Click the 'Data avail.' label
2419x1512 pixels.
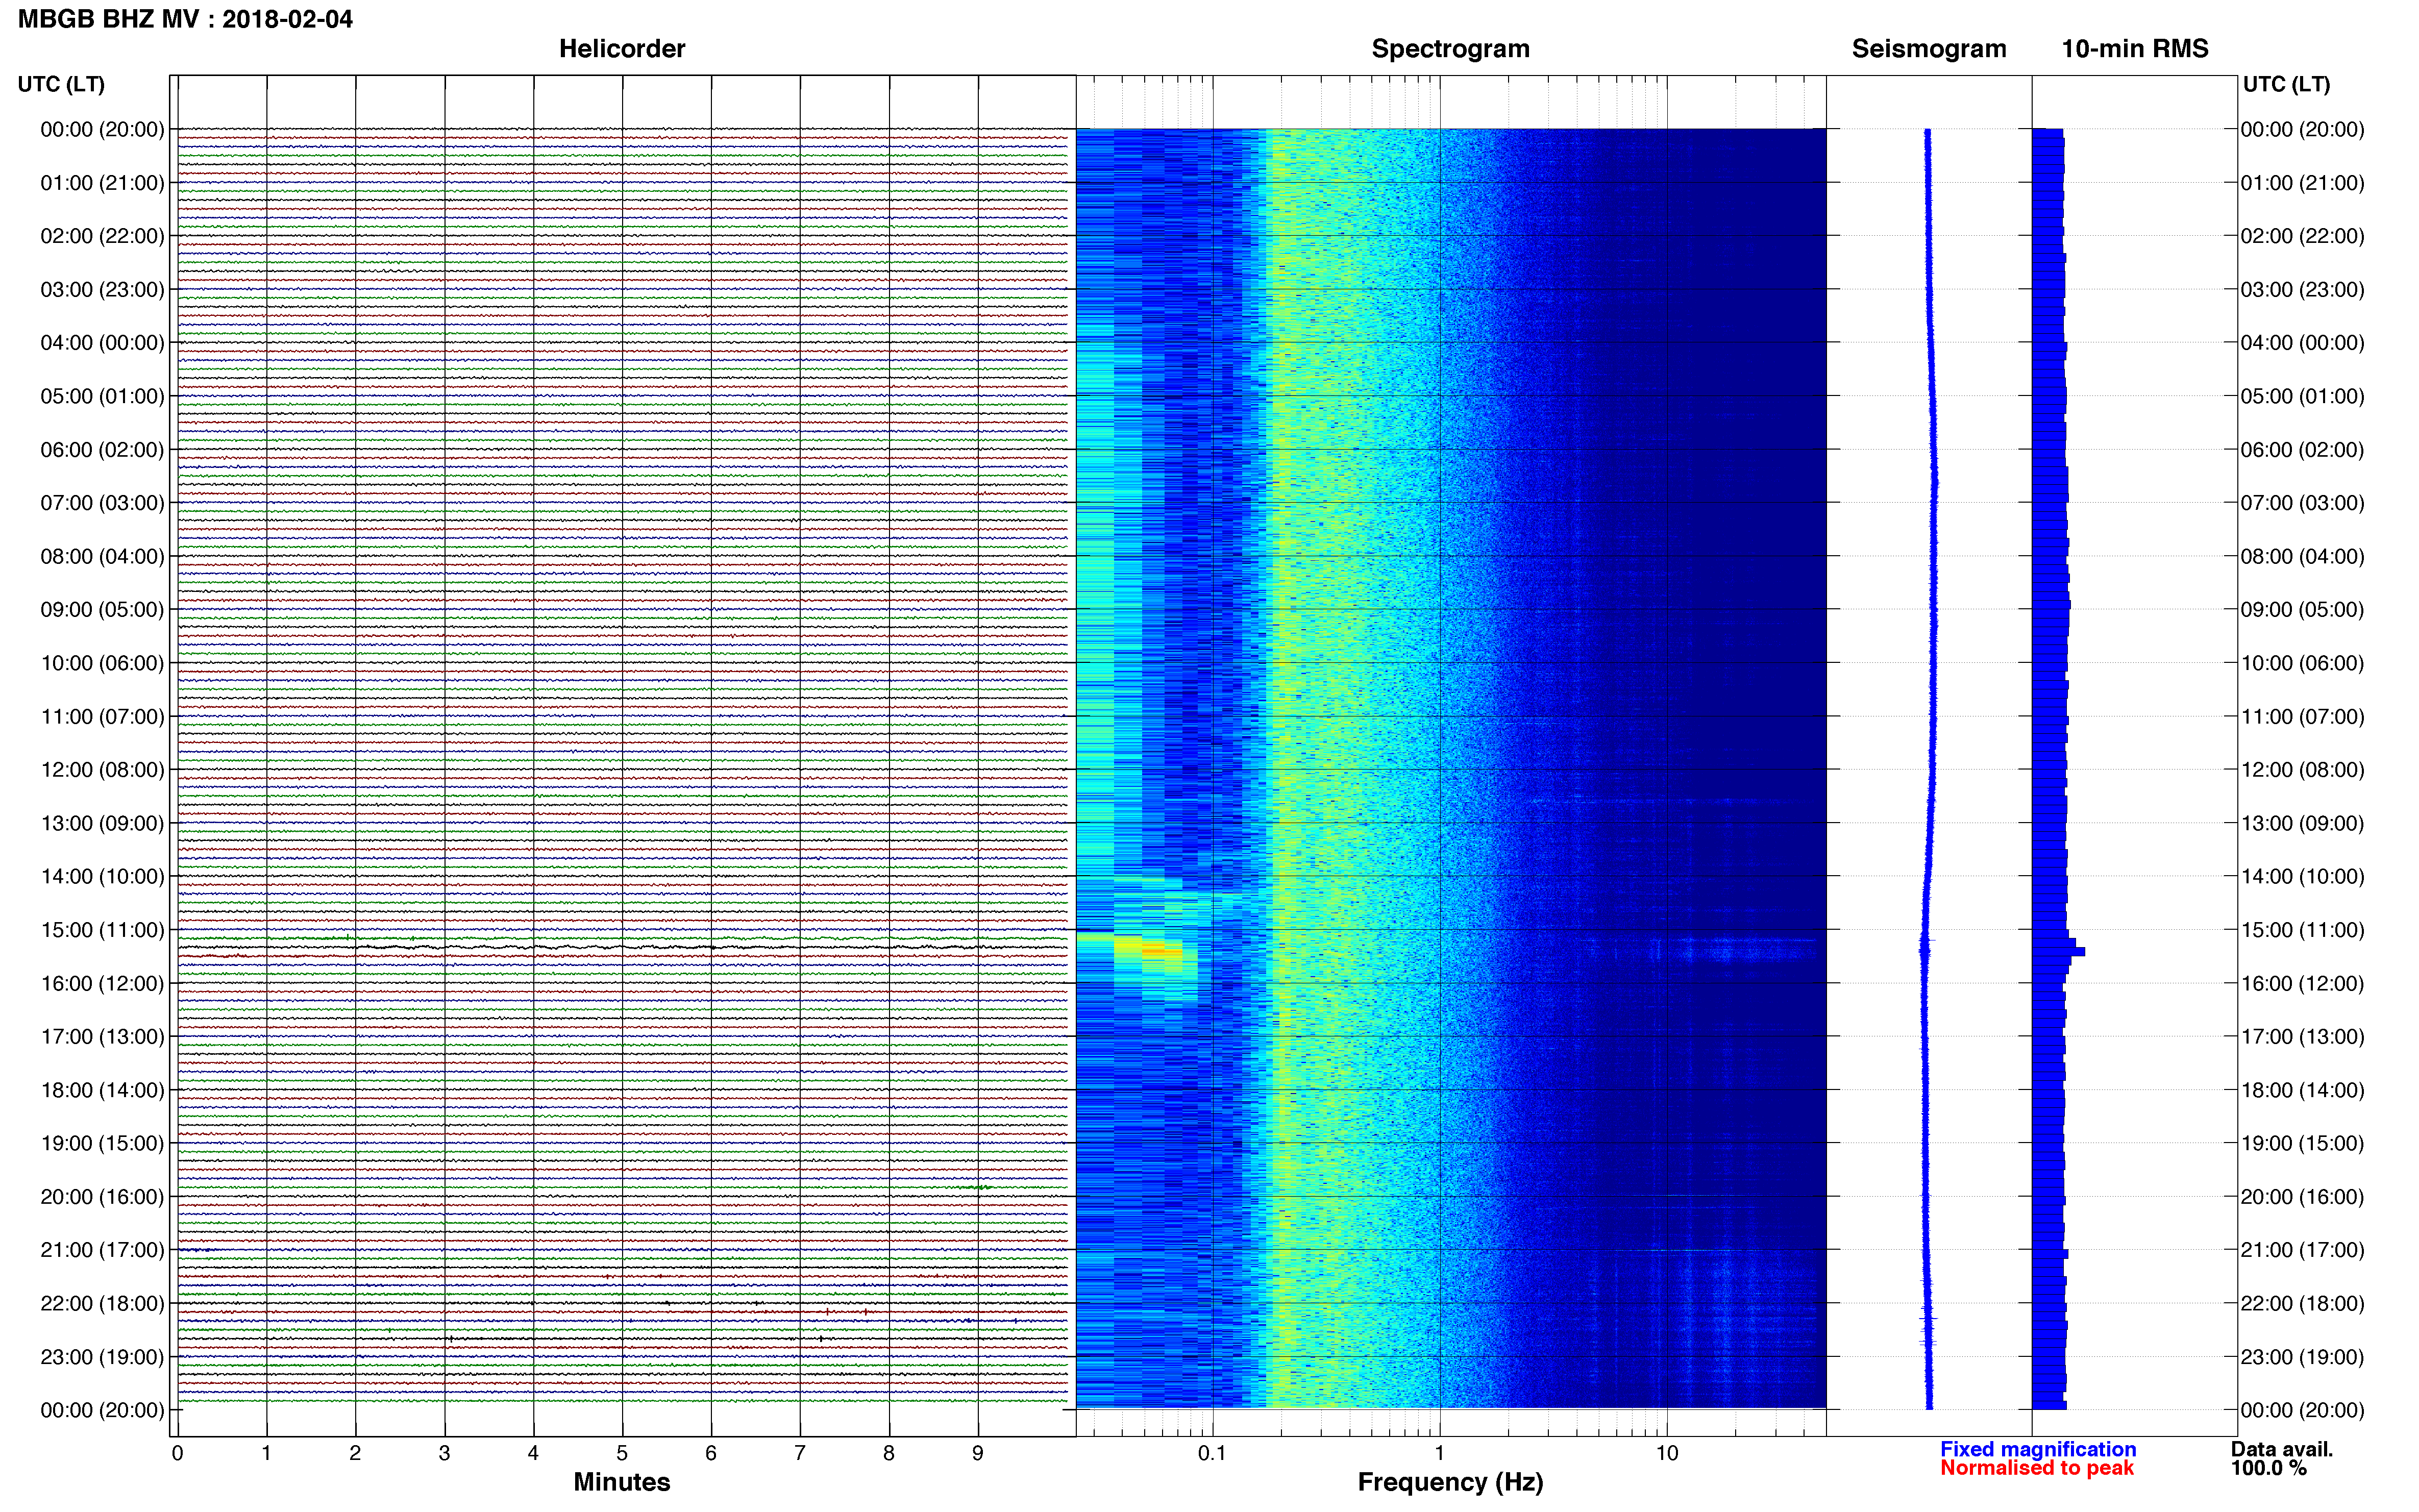(2282, 1449)
